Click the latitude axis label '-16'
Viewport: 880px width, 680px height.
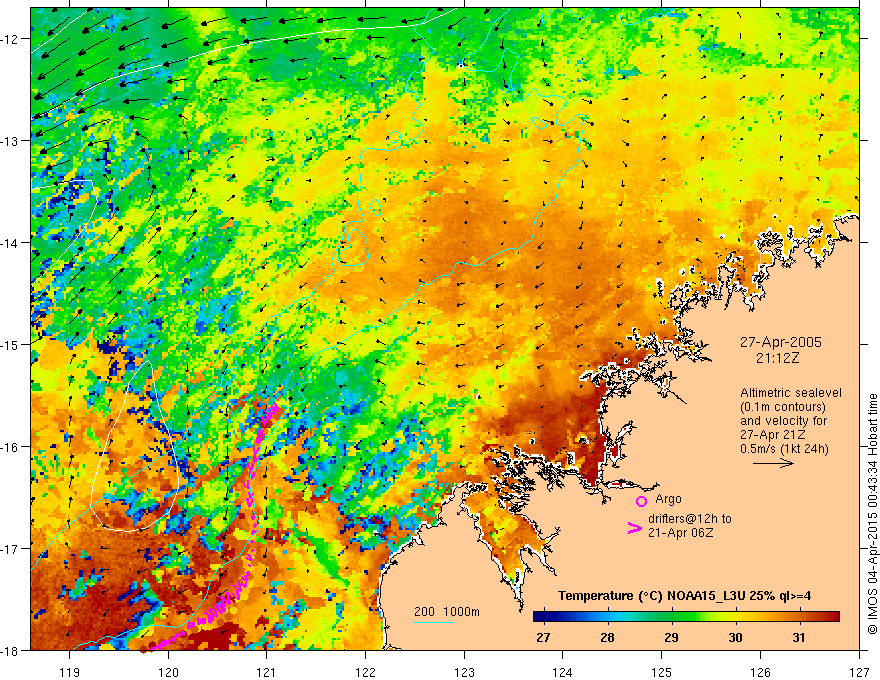point(10,447)
